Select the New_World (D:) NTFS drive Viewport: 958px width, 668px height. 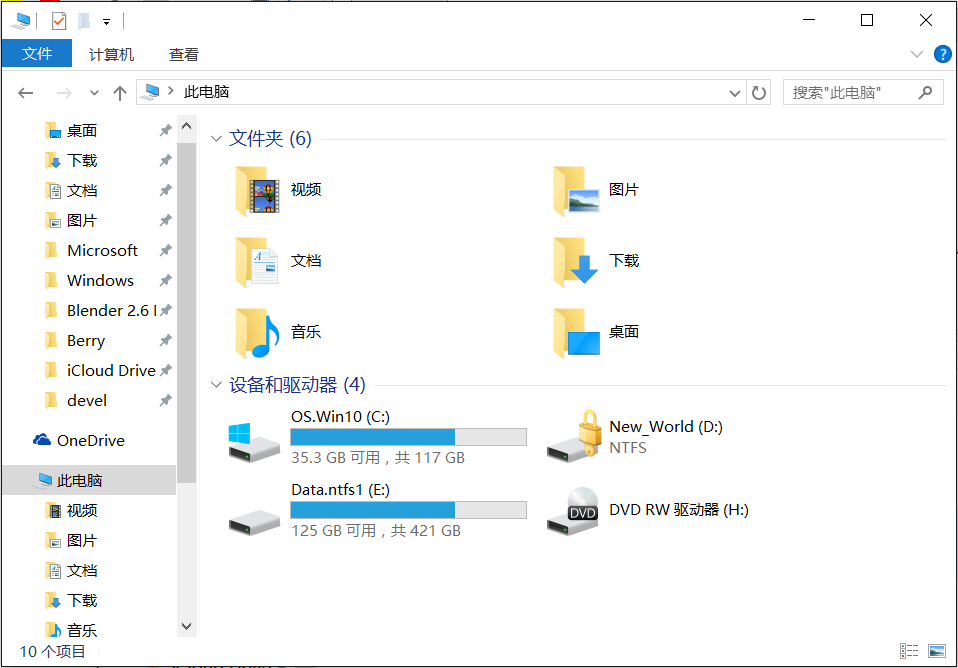[666, 426]
